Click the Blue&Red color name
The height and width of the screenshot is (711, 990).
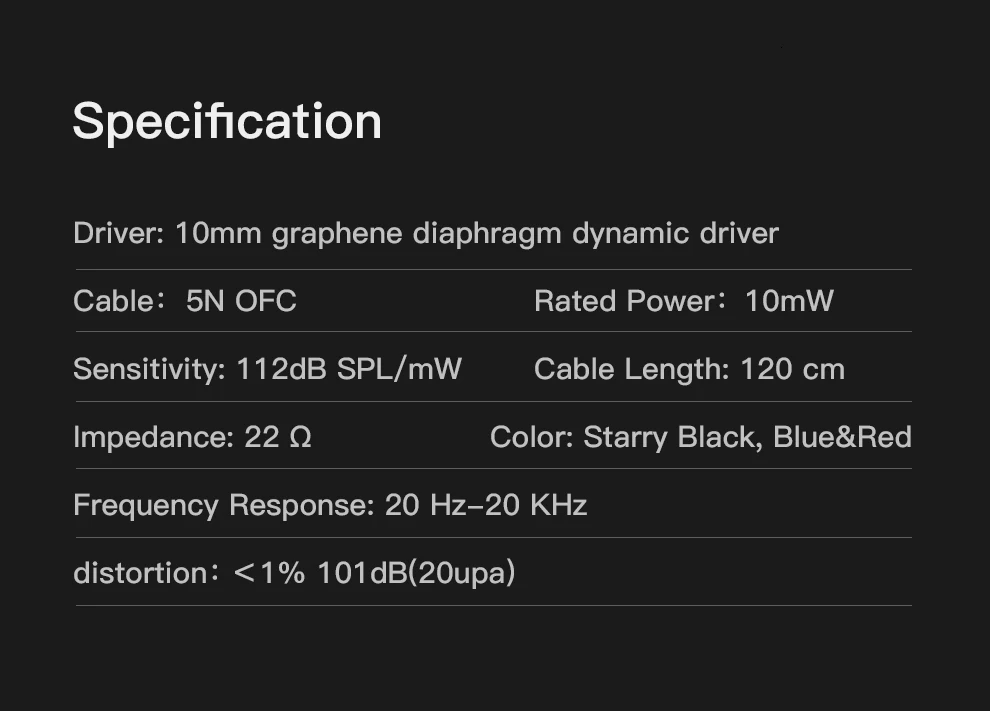[x=842, y=437]
